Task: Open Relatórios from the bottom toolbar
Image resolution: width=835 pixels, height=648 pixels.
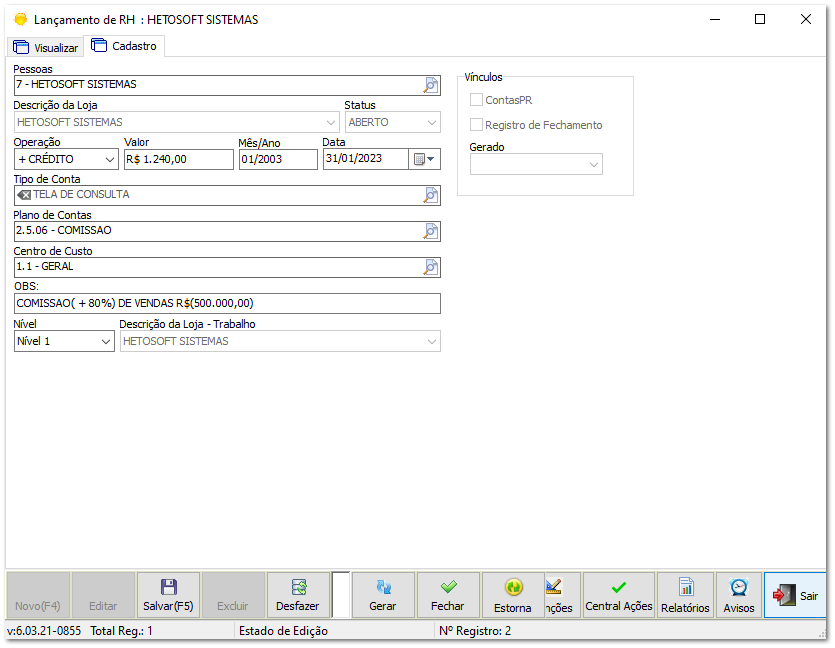Action: (x=685, y=595)
